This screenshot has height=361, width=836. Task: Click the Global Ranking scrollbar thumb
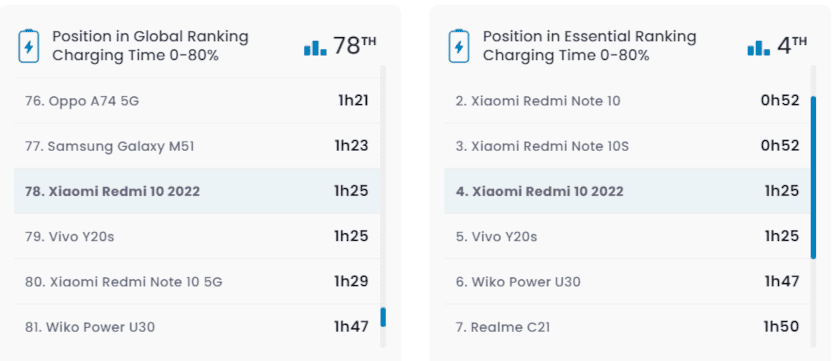click(383, 317)
